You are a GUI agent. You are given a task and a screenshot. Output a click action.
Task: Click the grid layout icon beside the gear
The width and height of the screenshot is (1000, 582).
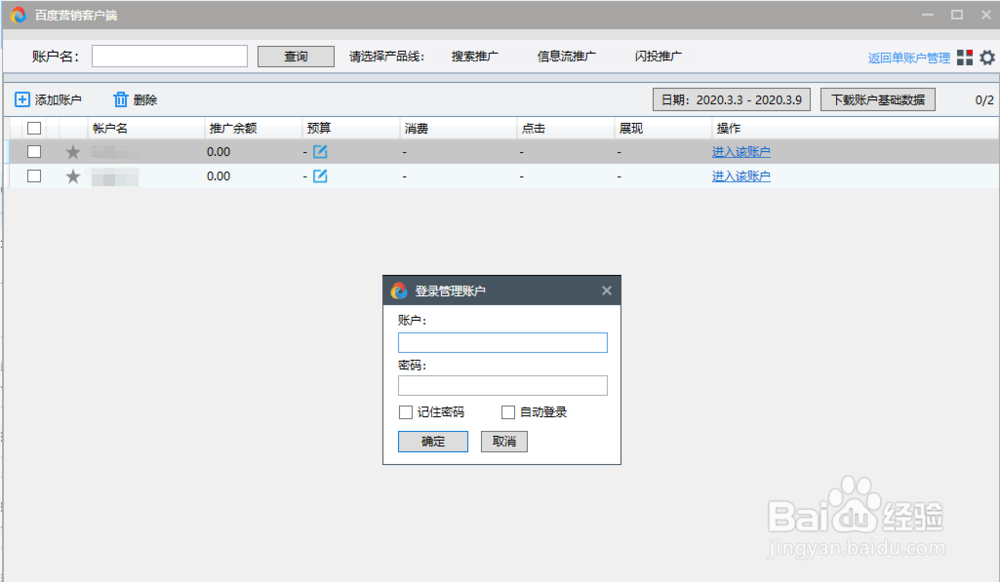coord(965,57)
